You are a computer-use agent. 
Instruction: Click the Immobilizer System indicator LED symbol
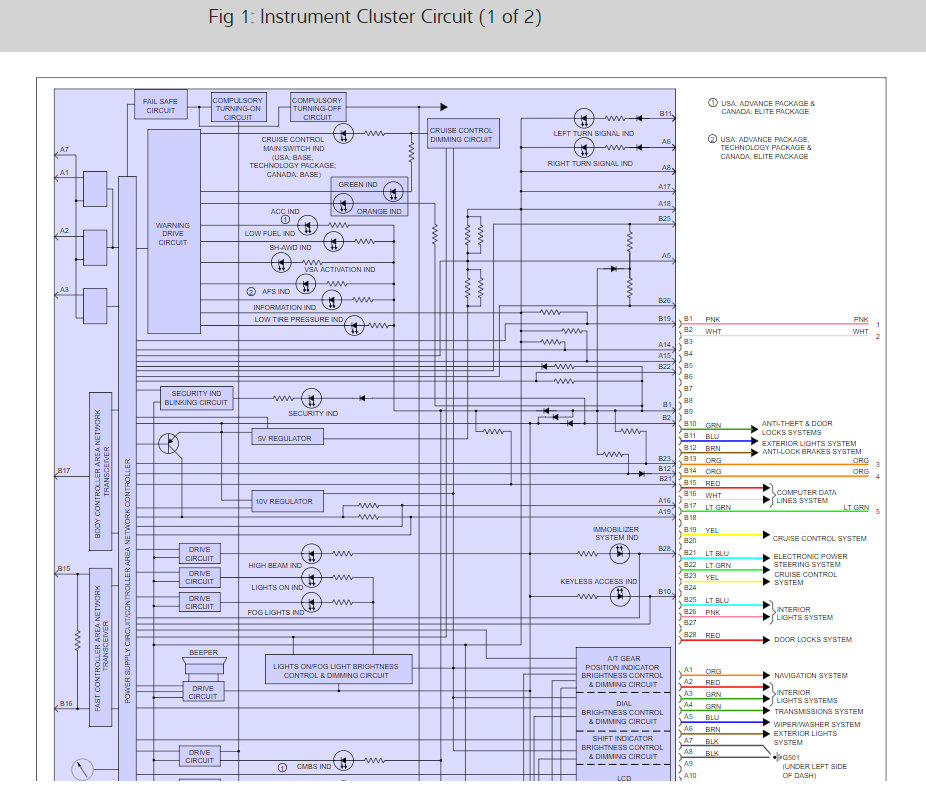pyautogui.click(x=619, y=553)
